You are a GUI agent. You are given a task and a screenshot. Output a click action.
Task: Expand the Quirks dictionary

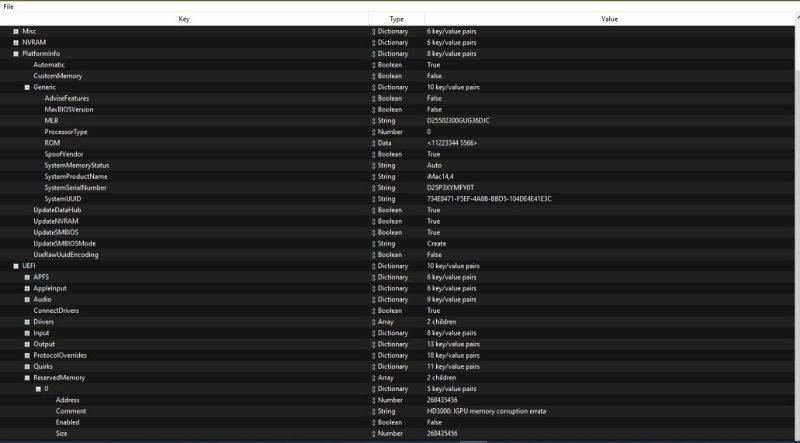click(27, 367)
